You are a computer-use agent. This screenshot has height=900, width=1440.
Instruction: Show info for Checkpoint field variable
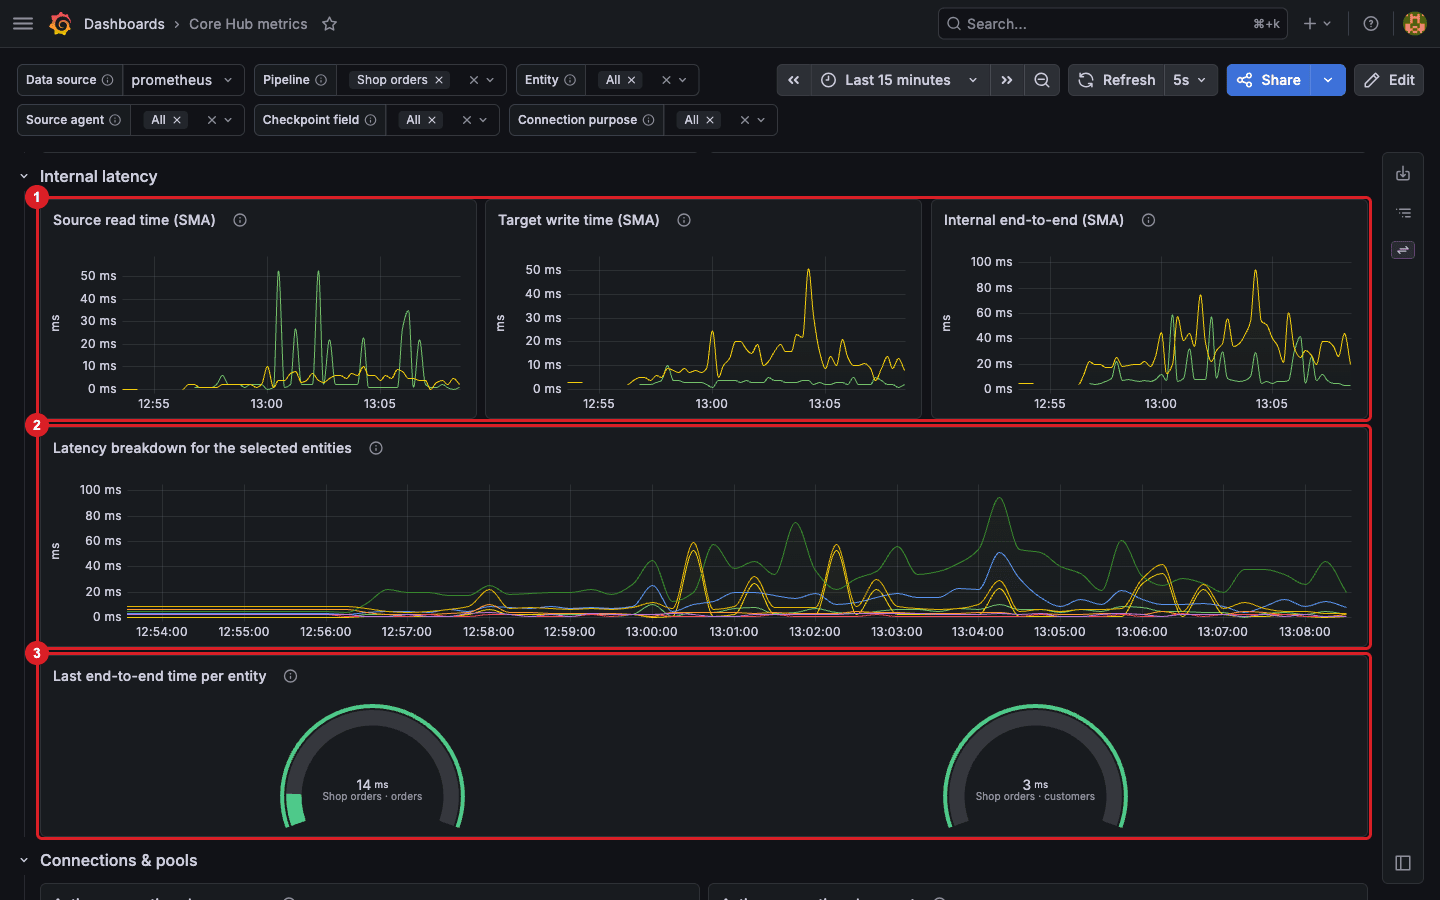(x=371, y=120)
